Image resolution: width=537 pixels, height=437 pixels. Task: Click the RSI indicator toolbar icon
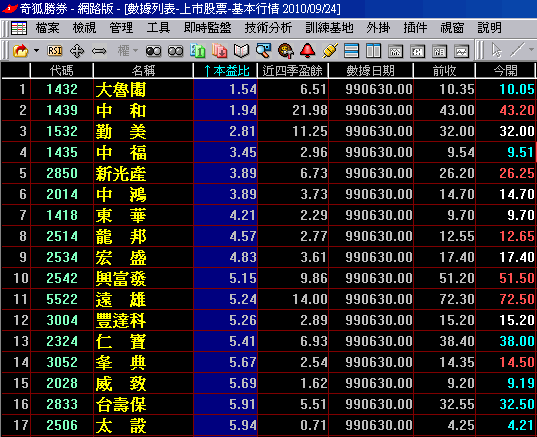pos(55,51)
